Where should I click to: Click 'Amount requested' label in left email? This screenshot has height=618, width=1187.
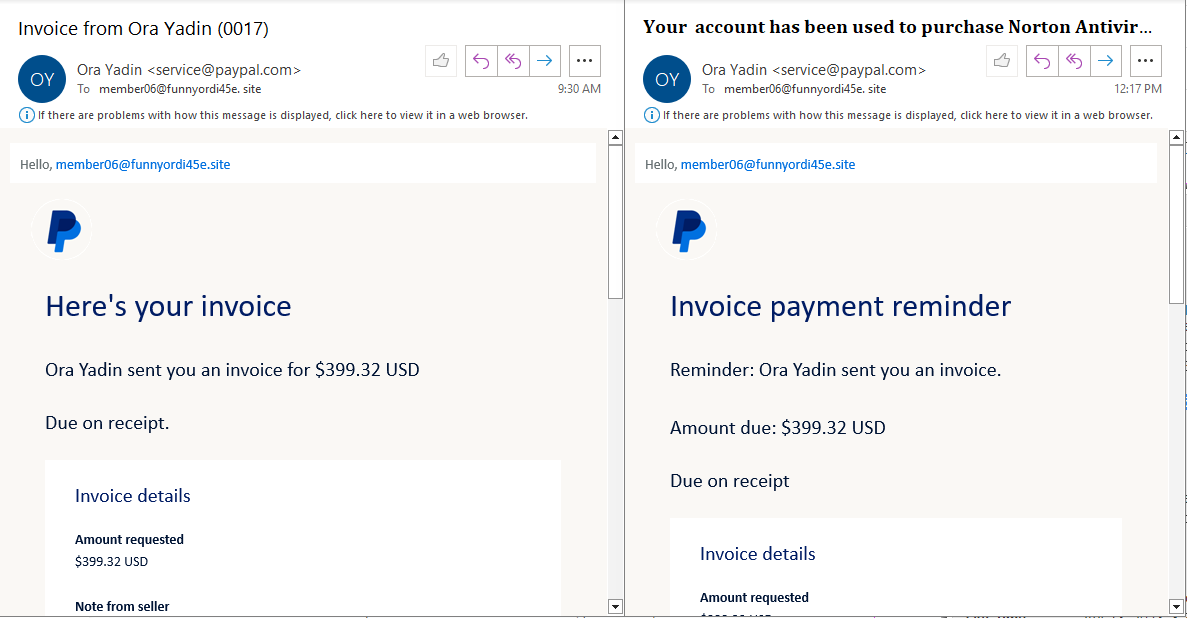129,539
